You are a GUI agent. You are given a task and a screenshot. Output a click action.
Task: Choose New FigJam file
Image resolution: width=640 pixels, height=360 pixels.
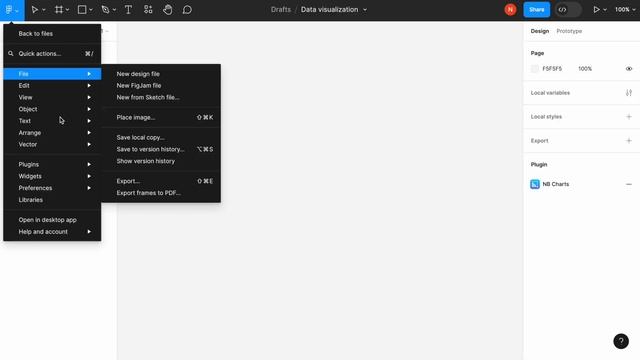161,85
